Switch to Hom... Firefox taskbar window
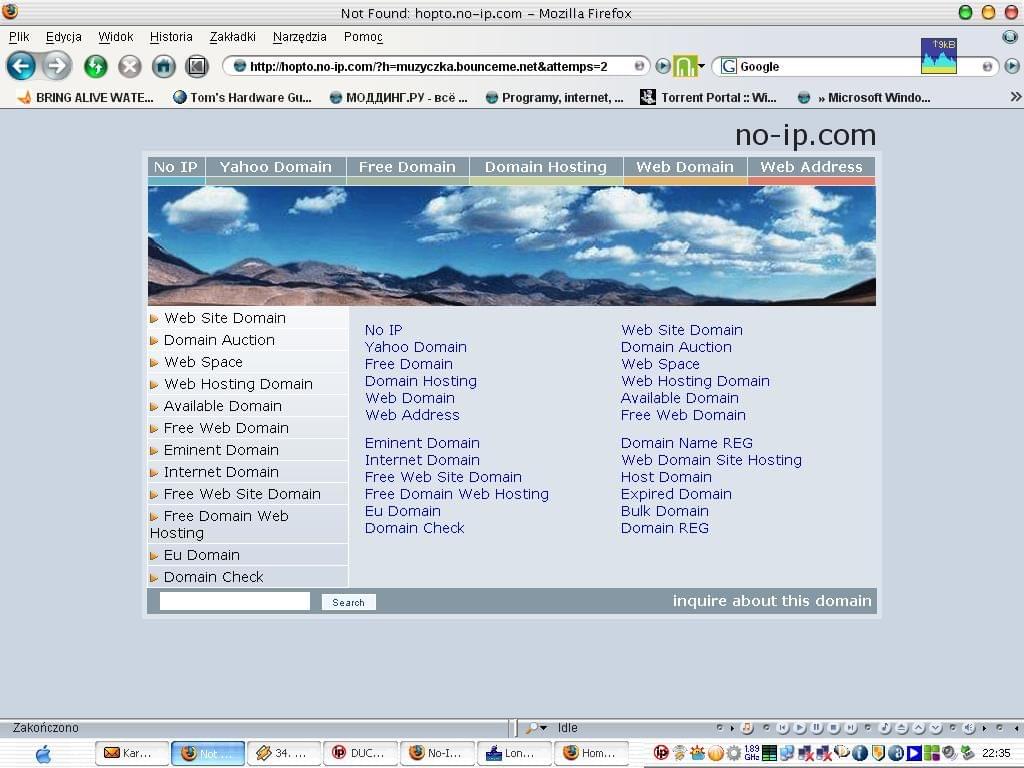 (591, 753)
